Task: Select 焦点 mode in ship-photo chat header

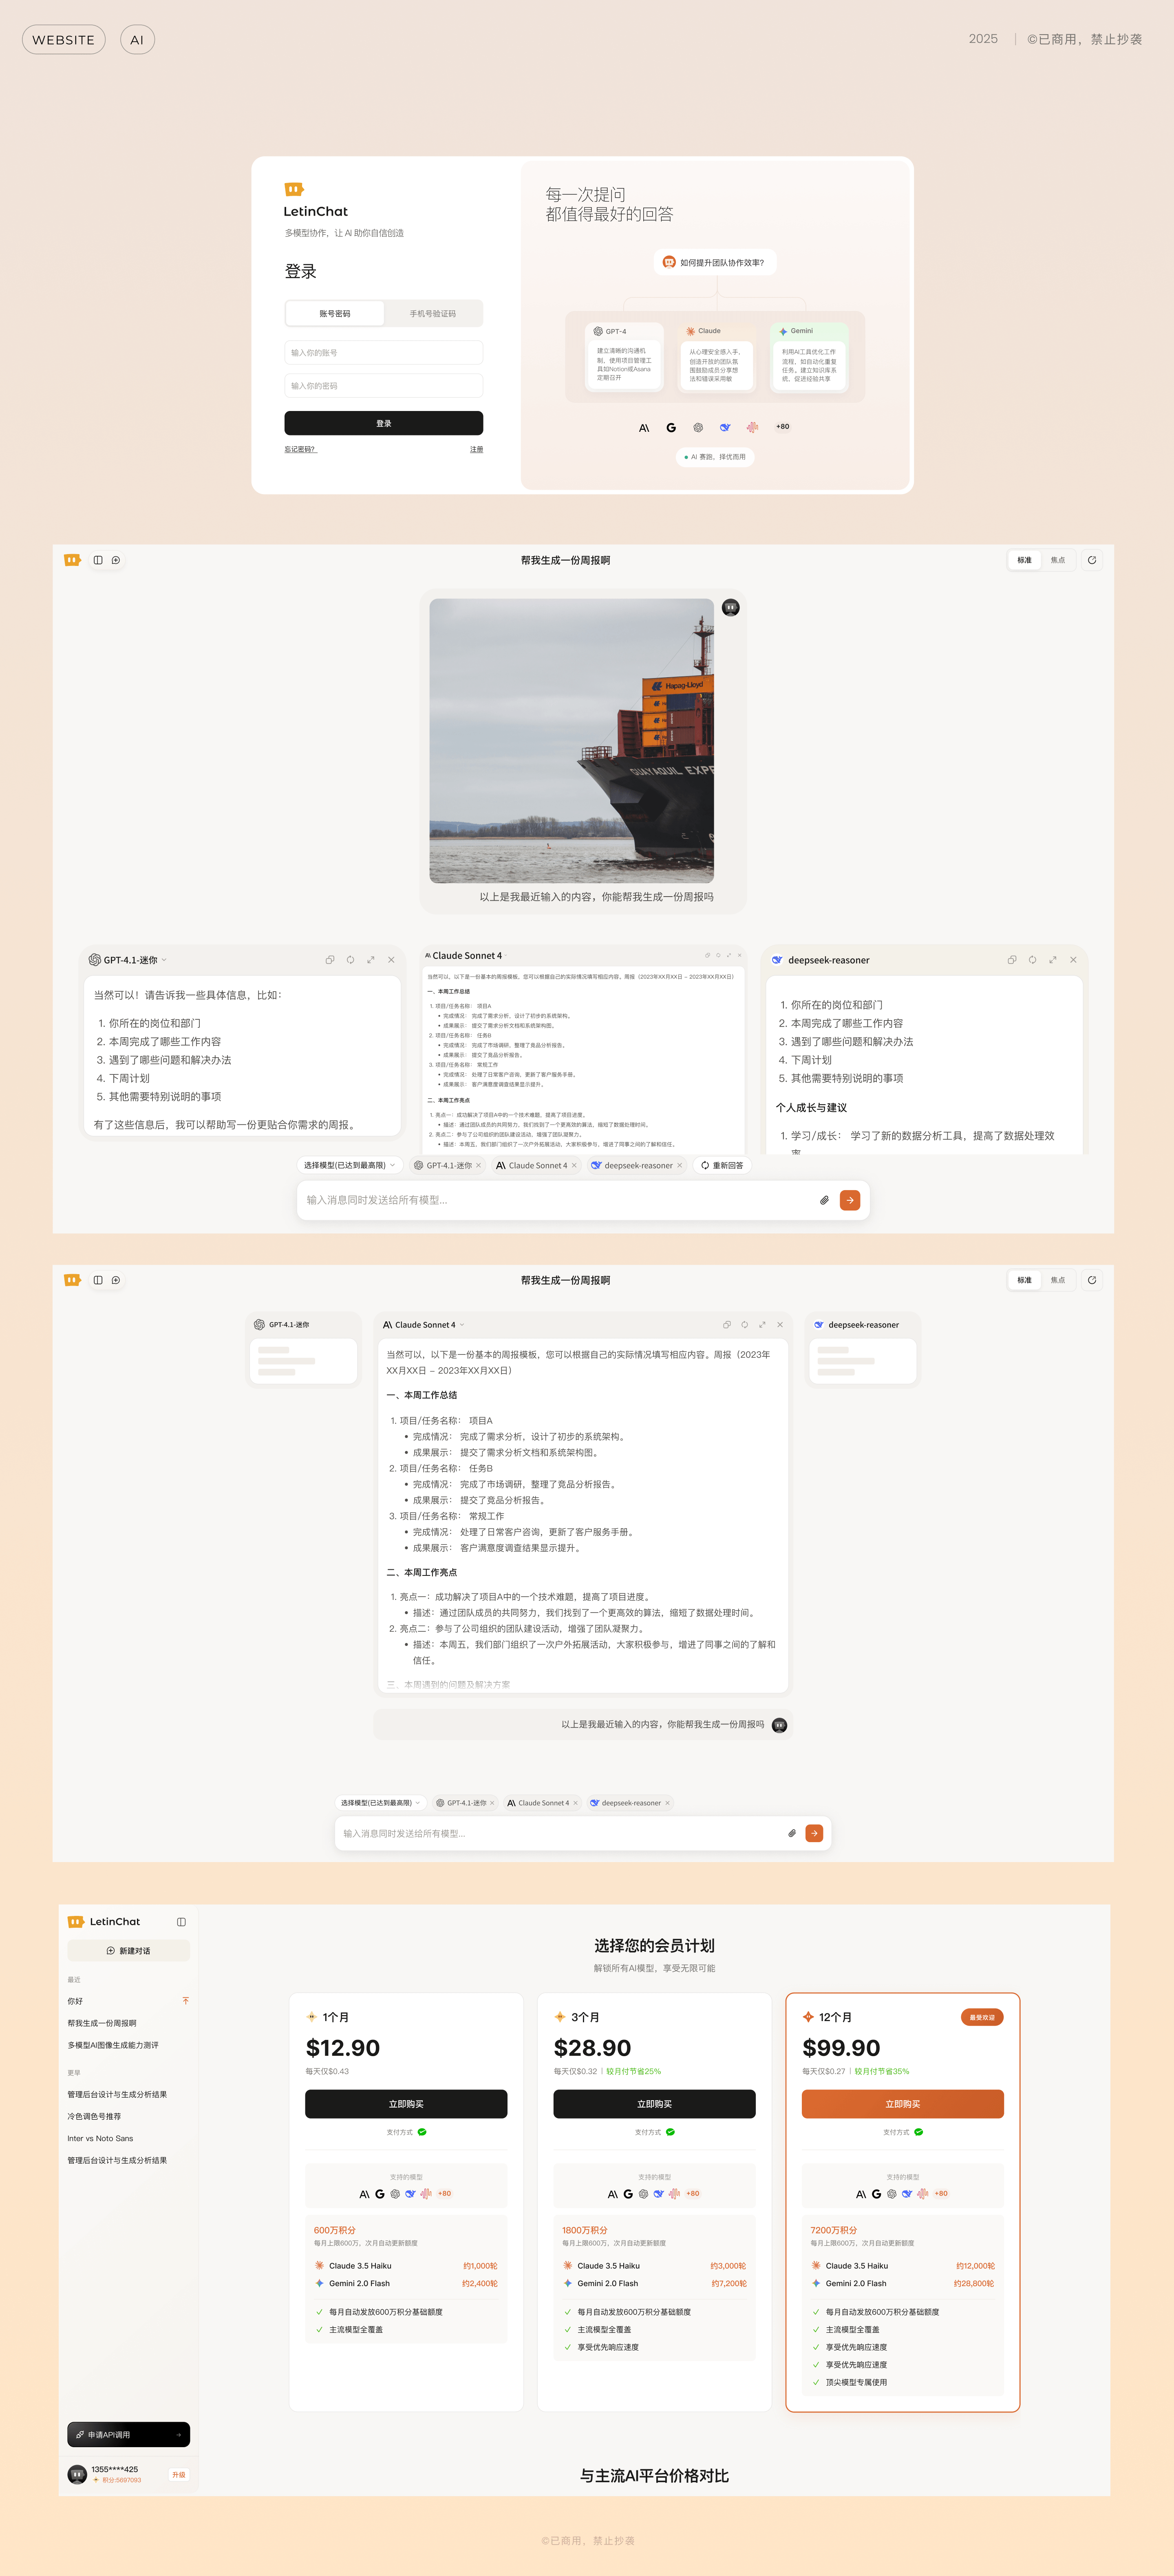Action: pyautogui.click(x=1057, y=560)
